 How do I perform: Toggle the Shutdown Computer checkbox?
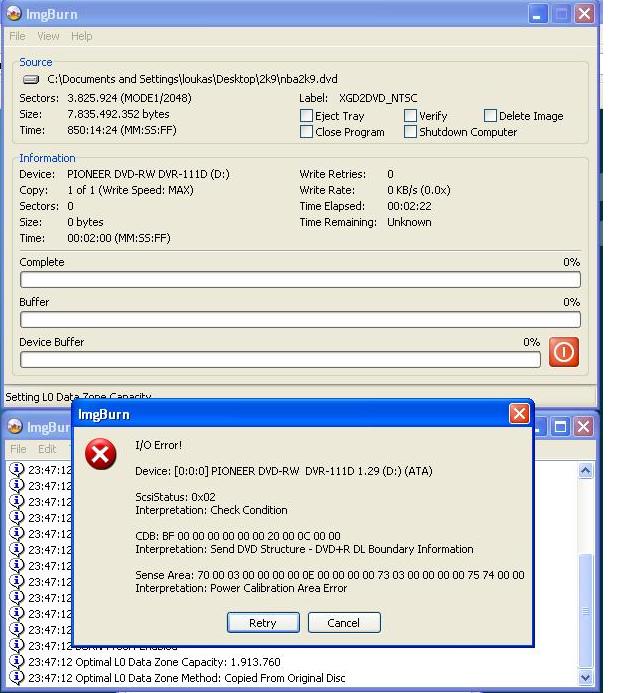(410, 132)
